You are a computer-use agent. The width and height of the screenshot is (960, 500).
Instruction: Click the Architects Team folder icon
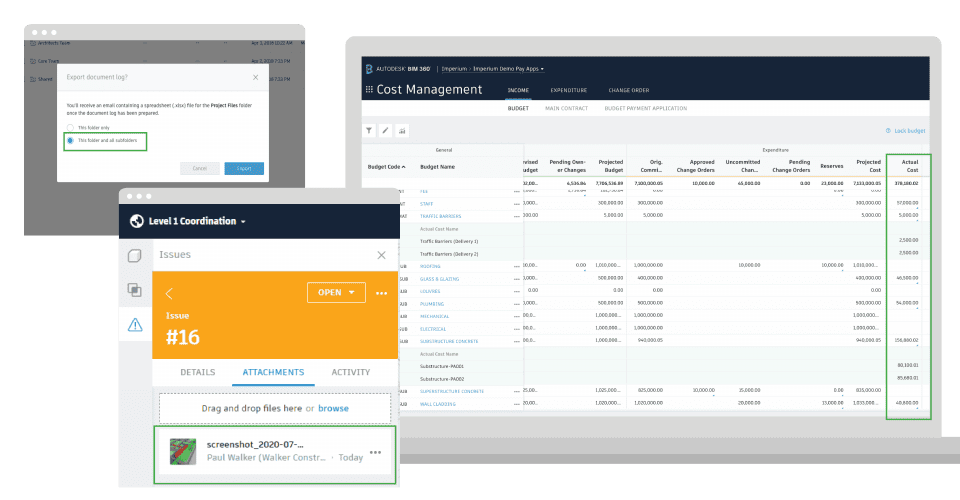click(33, 43)
